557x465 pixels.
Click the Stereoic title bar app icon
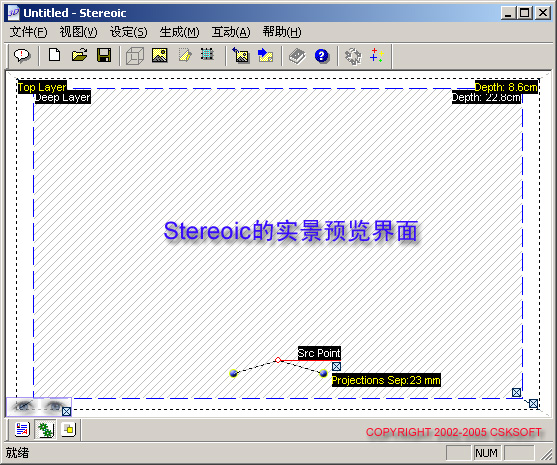pos(14,13)
